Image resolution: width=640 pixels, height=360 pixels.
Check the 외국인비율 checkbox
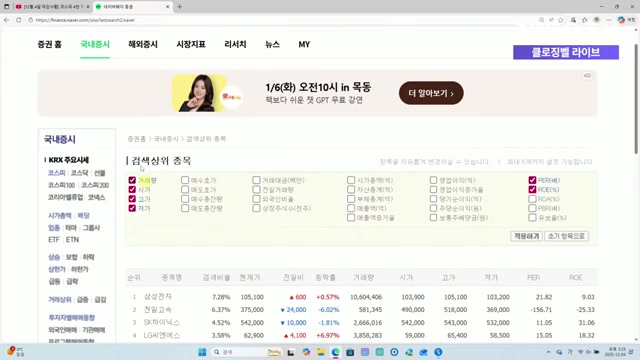tap(256, 199)
